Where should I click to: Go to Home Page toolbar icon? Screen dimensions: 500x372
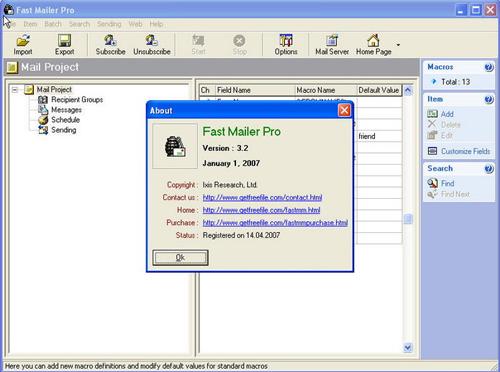(374, 45)
